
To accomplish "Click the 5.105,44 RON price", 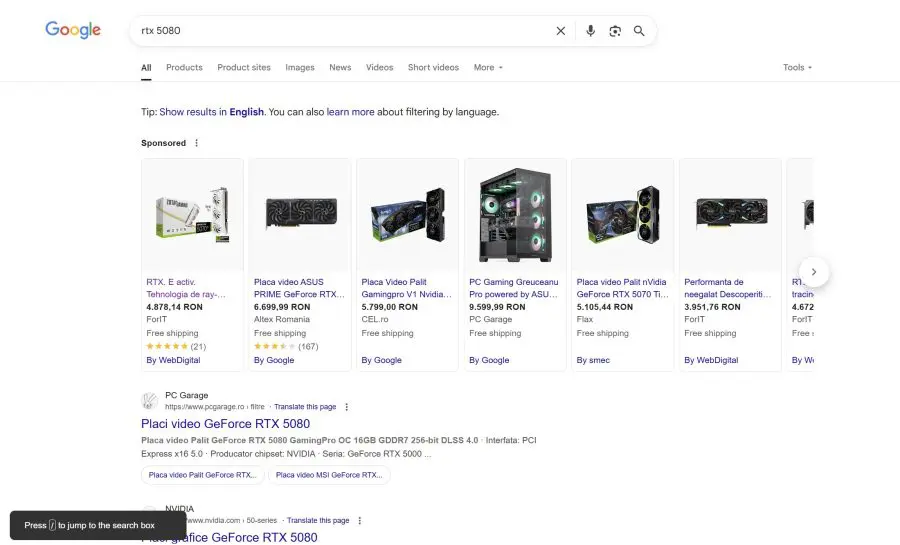I will click(605, 307).
